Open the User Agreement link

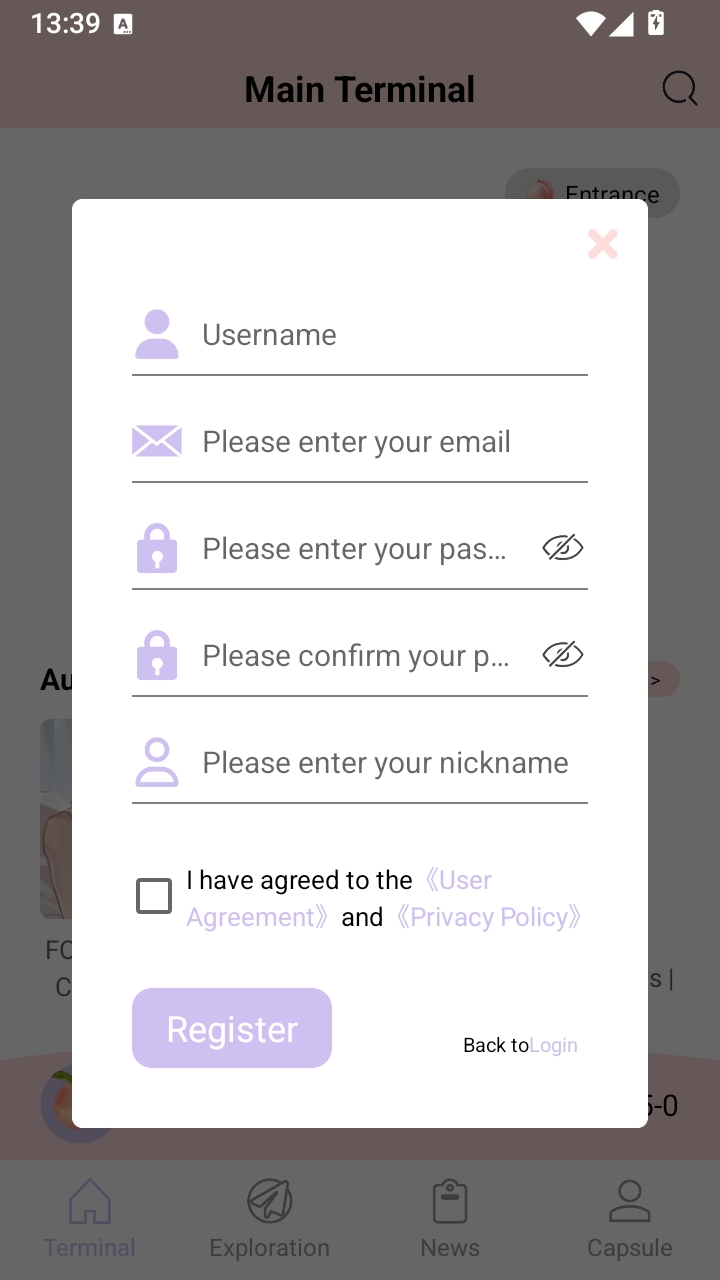point(340,898)
